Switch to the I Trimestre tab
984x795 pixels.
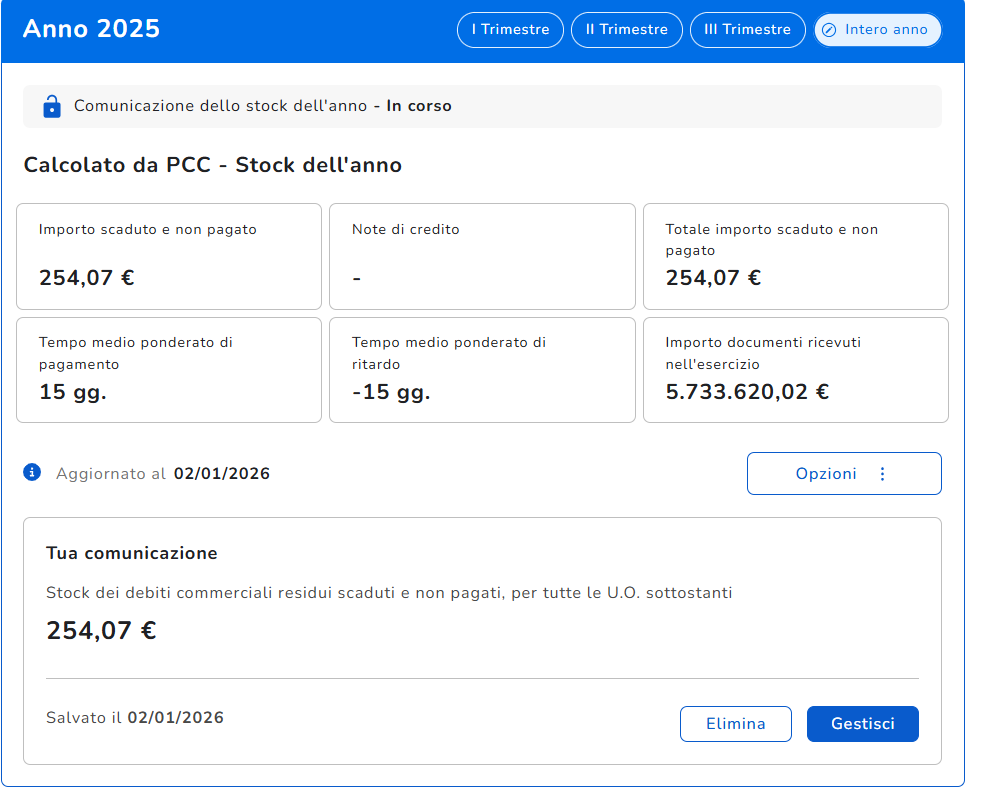510,30
